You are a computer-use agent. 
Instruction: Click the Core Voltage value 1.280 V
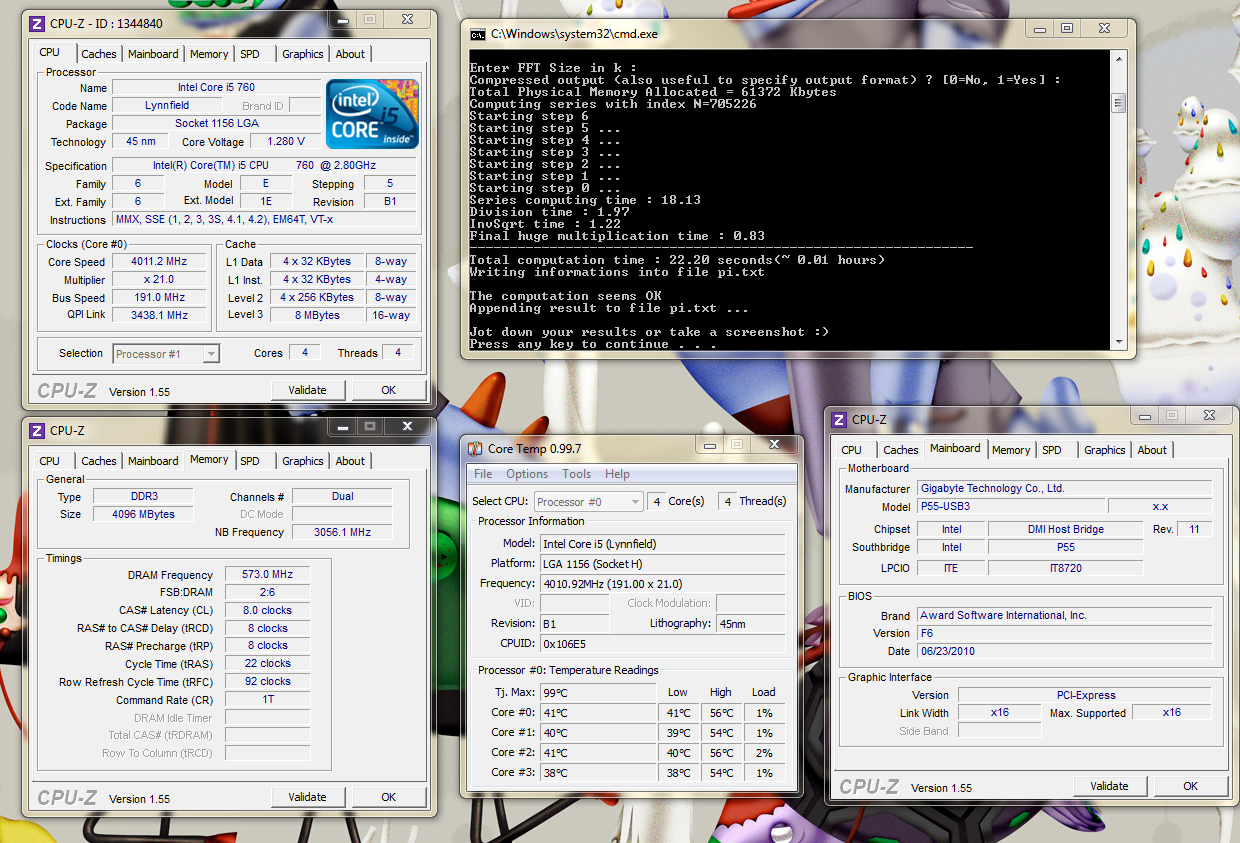(x=286, y=142)
